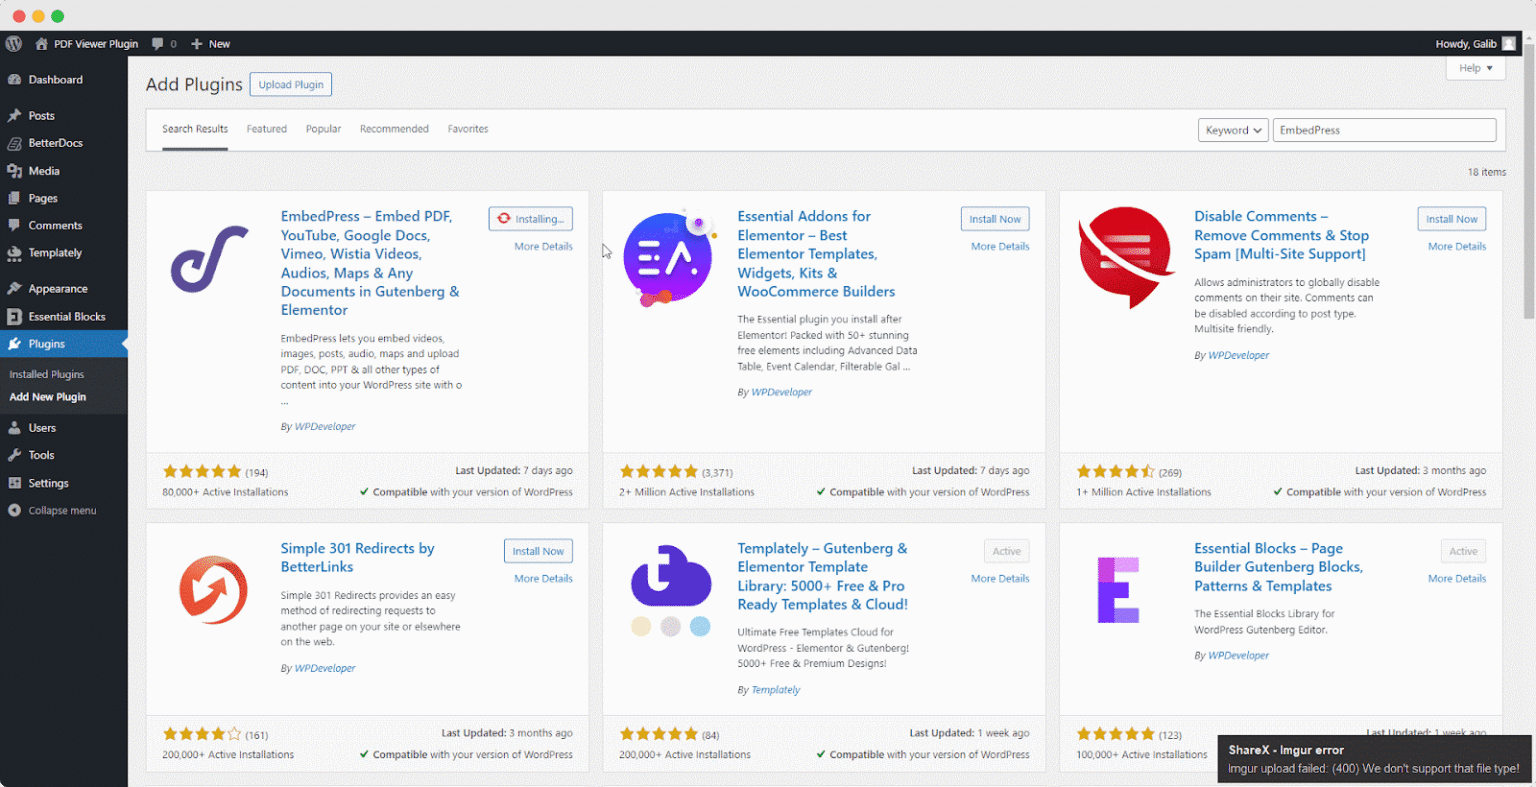Click the Upload Plugin button
The width and height of the screenshot is (1536, 787).
point(290,84)
